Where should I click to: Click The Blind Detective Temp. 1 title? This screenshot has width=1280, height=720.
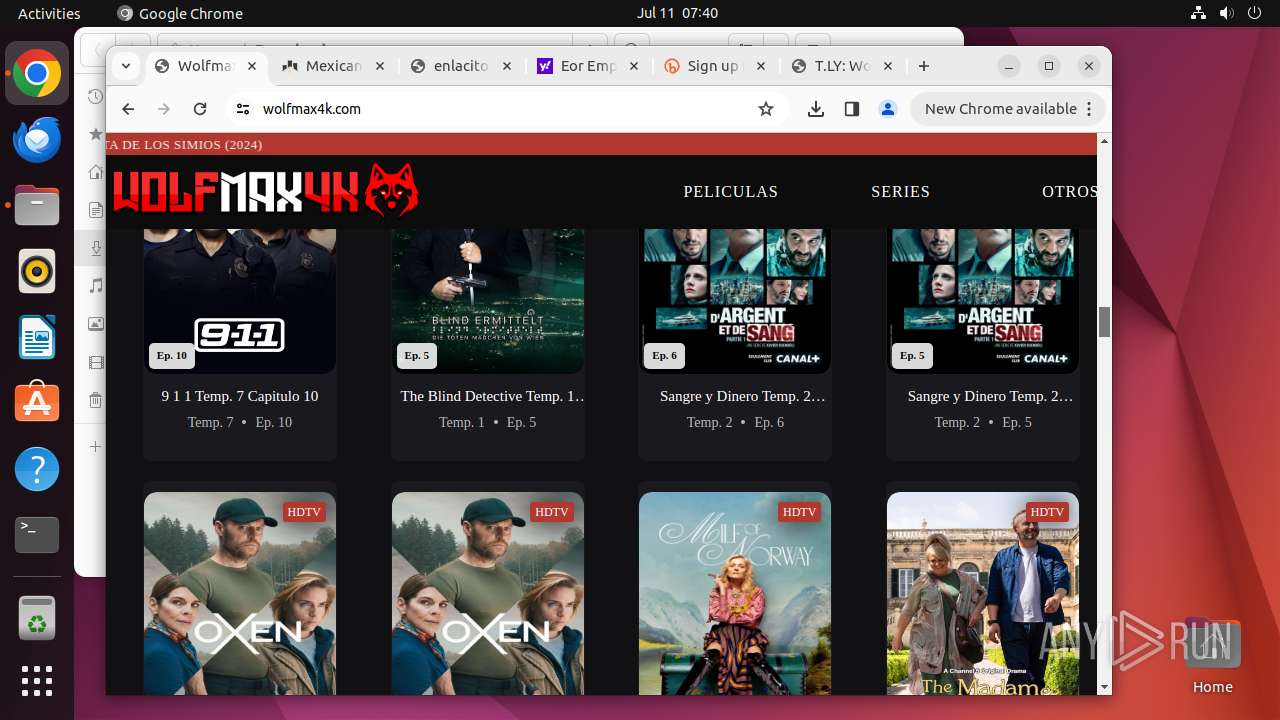pyautogui.click(x=493, y=396)
